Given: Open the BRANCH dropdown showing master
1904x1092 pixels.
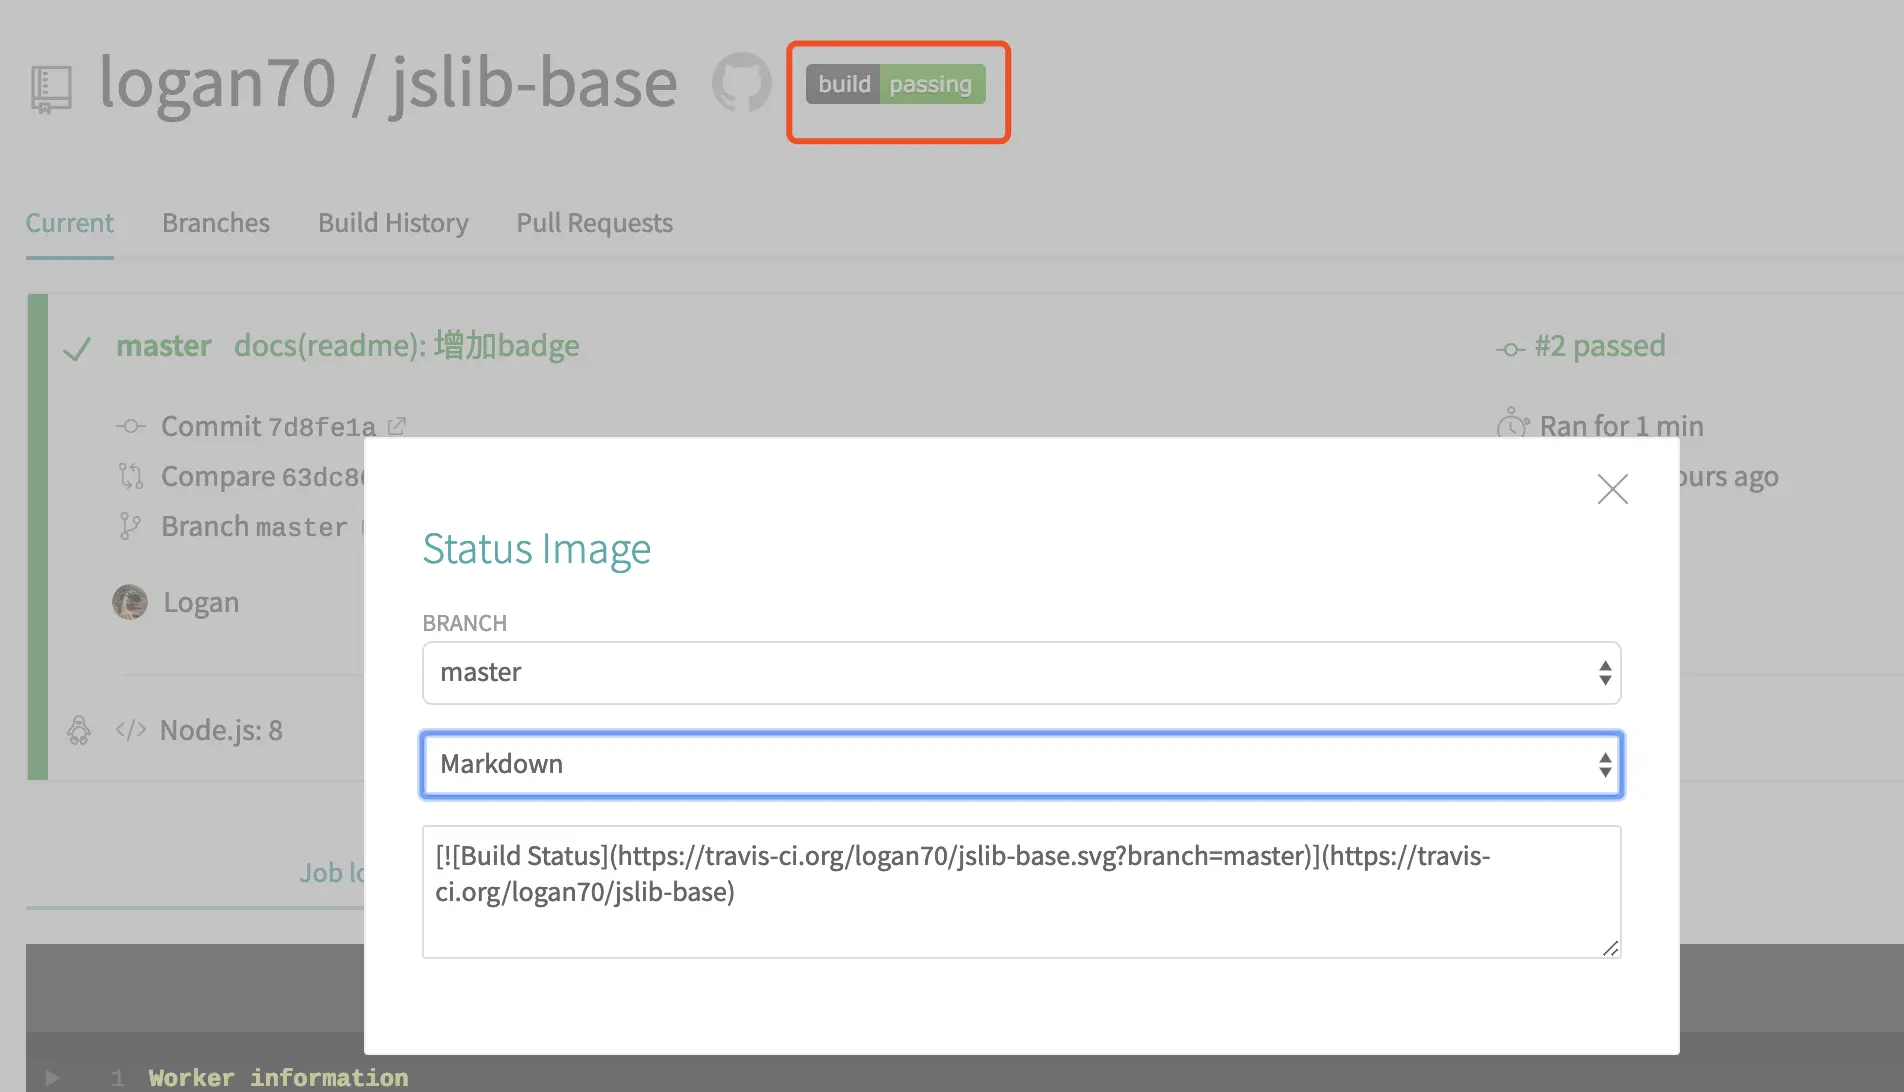Looking at the screenshot, I should 1021,673.
